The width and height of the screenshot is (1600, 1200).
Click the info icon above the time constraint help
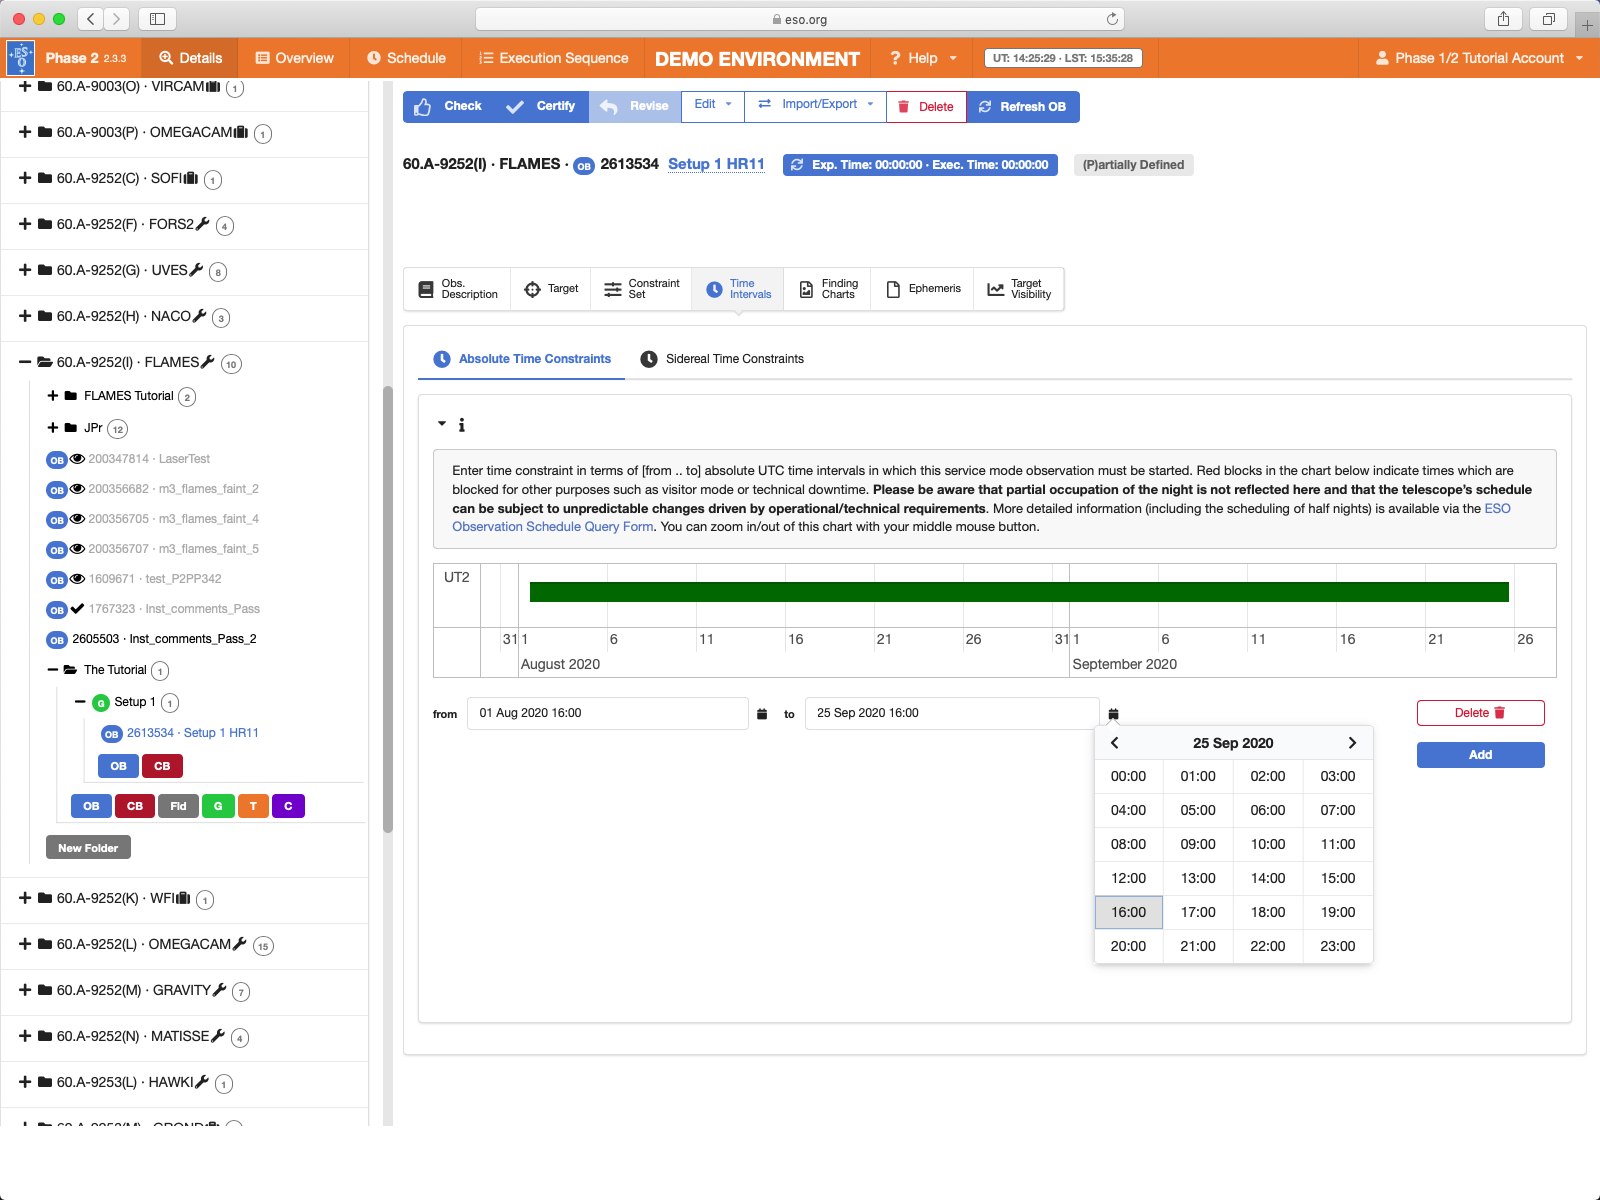click(x=461, y=425)
